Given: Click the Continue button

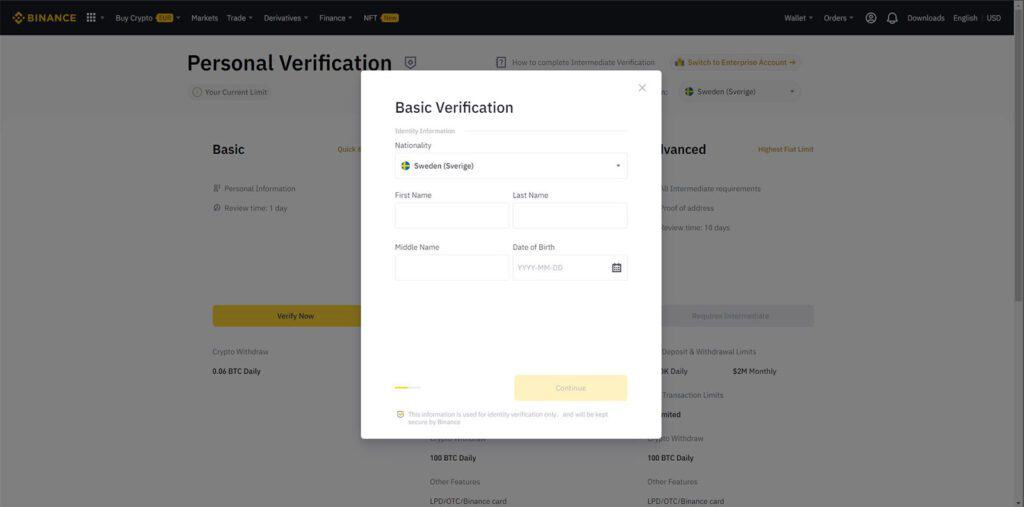Looking at the screenshot, I should 571,388.
